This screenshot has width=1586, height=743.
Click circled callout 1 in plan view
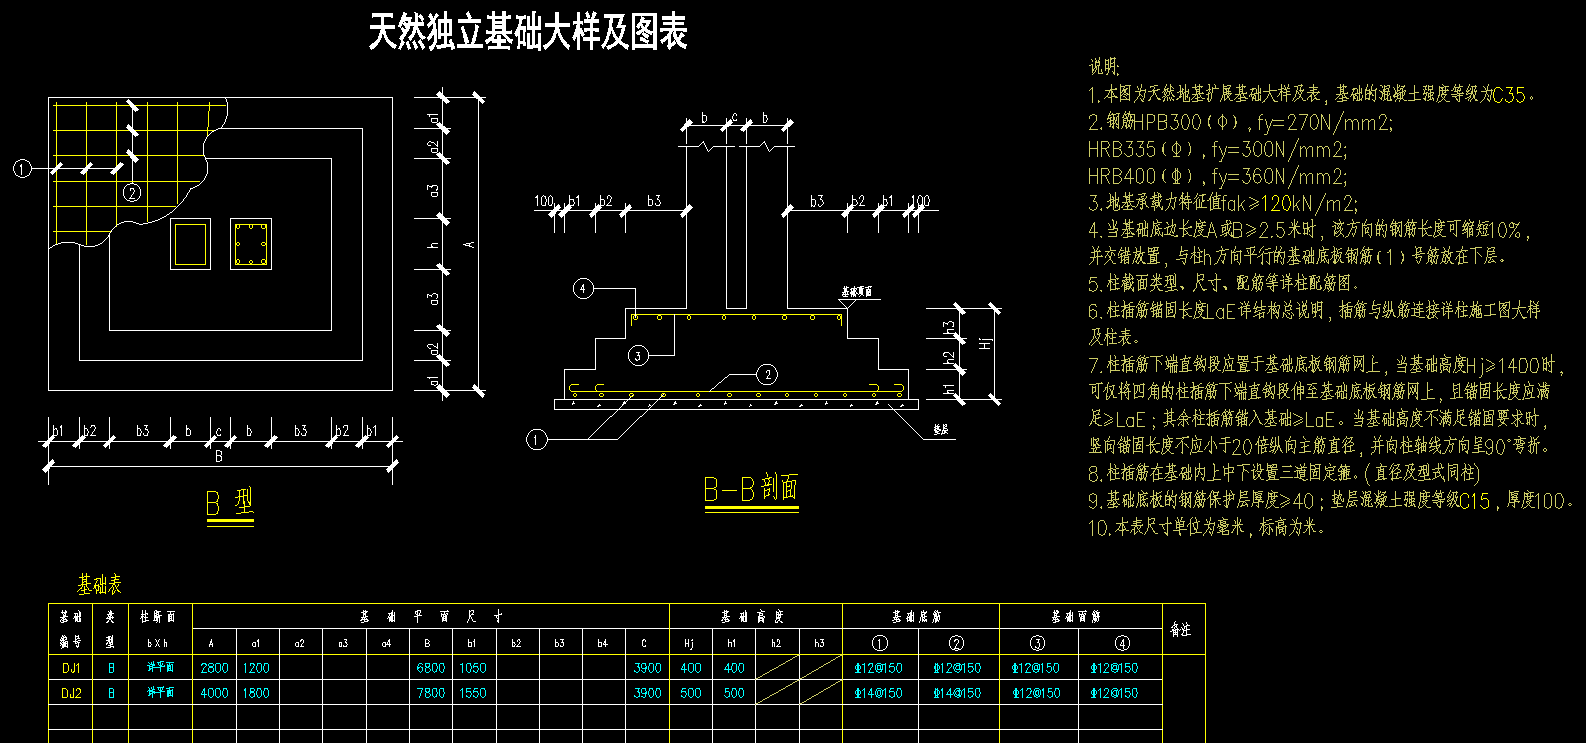pos(22,169)
